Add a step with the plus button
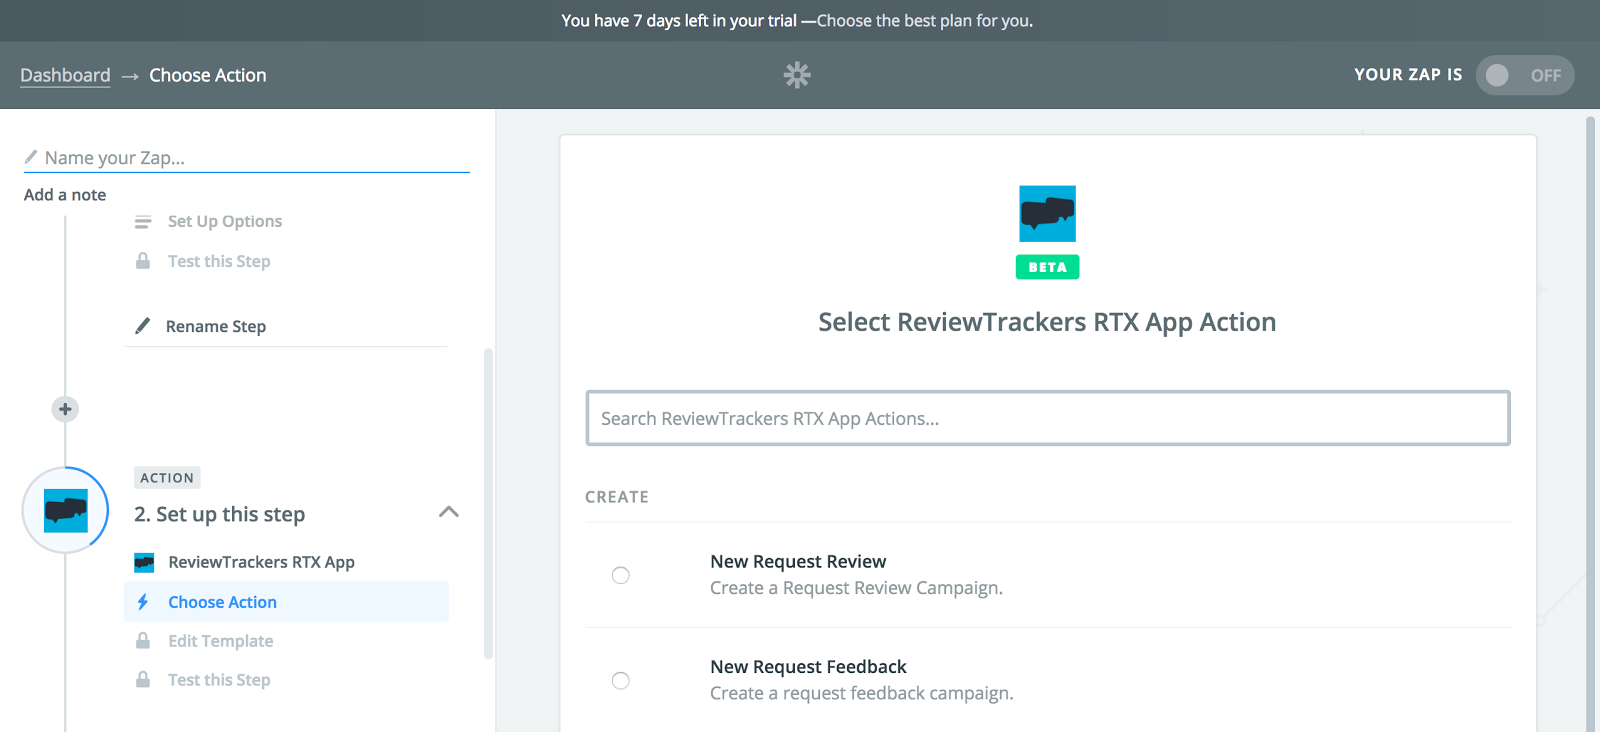1600x732 pixels. [x=65, y=409]
